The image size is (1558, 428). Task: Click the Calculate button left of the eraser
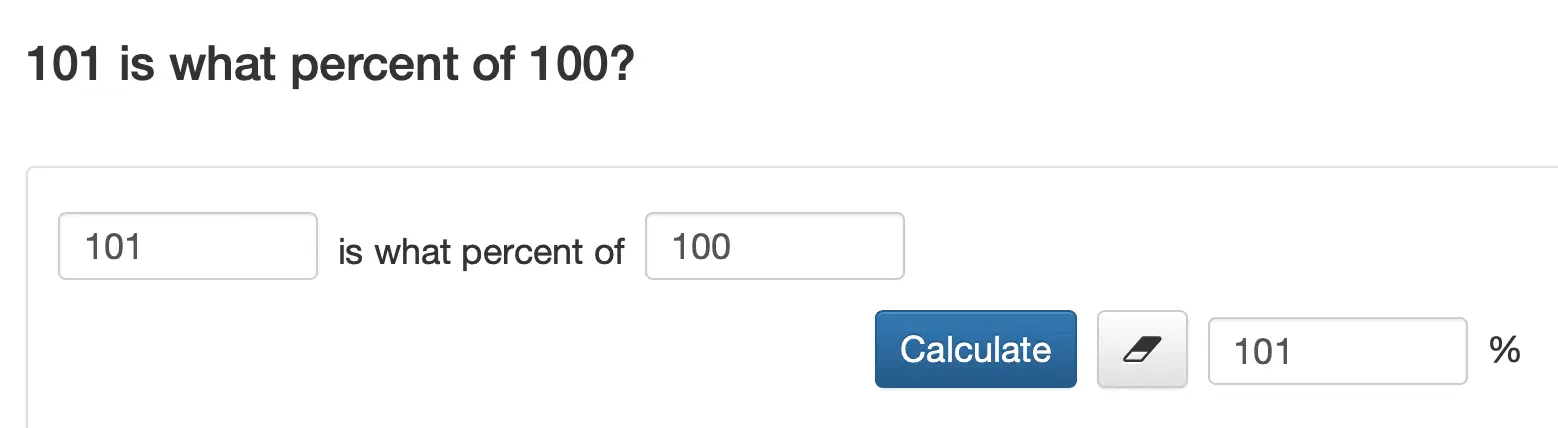975,349
